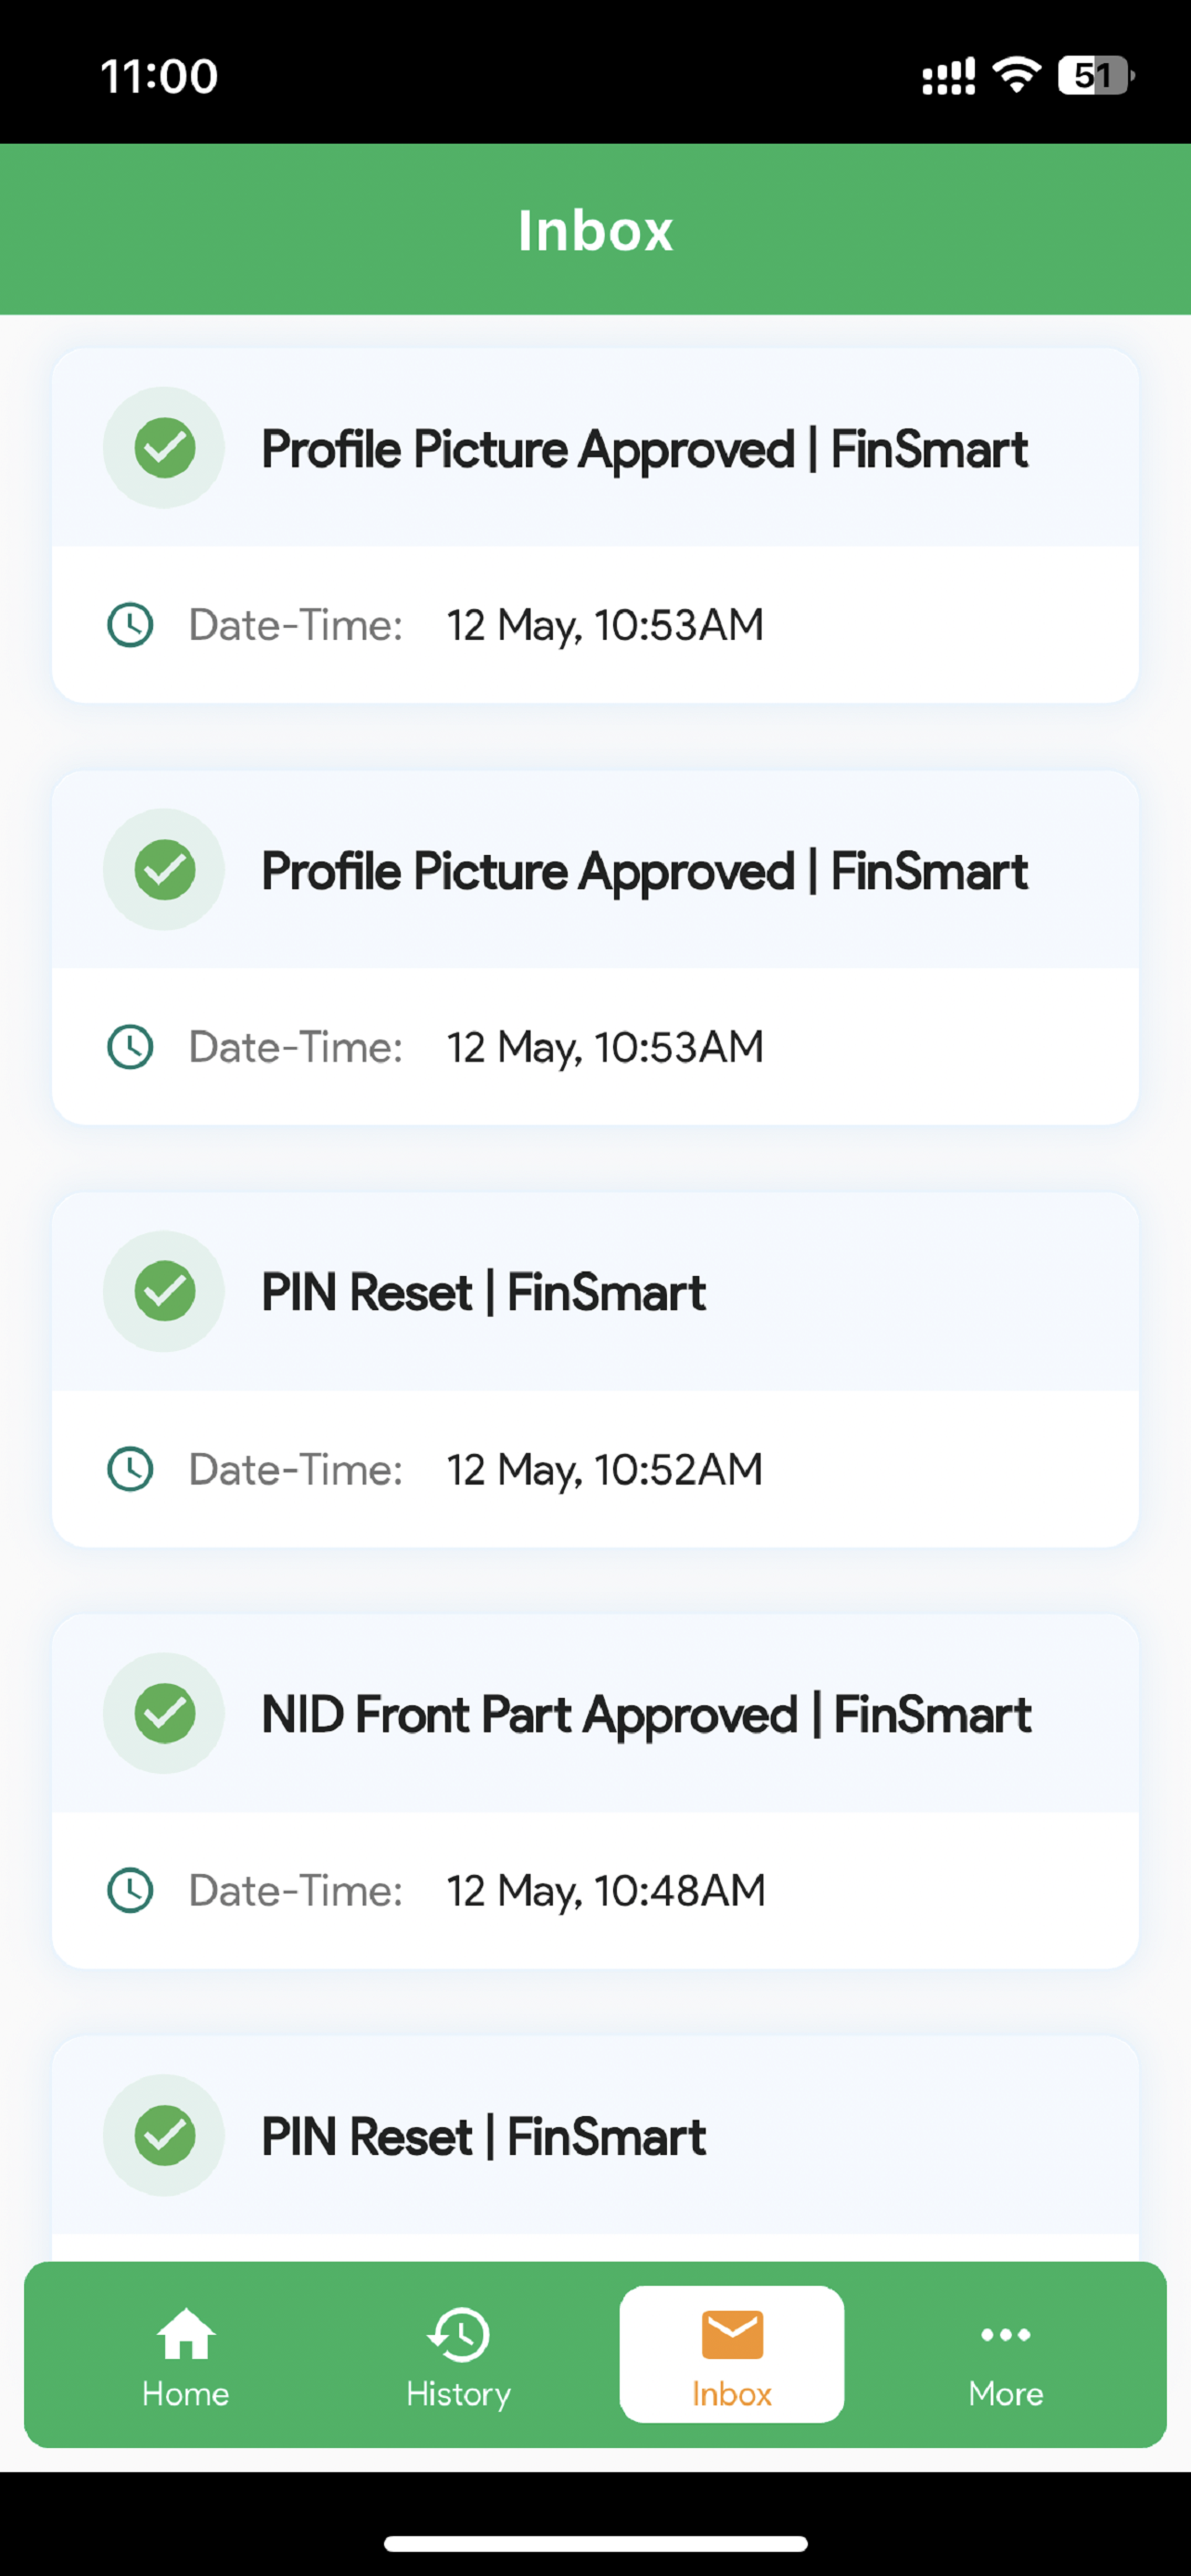
Task: Open the More three-dots menu
Action: click(1005, 2335)
